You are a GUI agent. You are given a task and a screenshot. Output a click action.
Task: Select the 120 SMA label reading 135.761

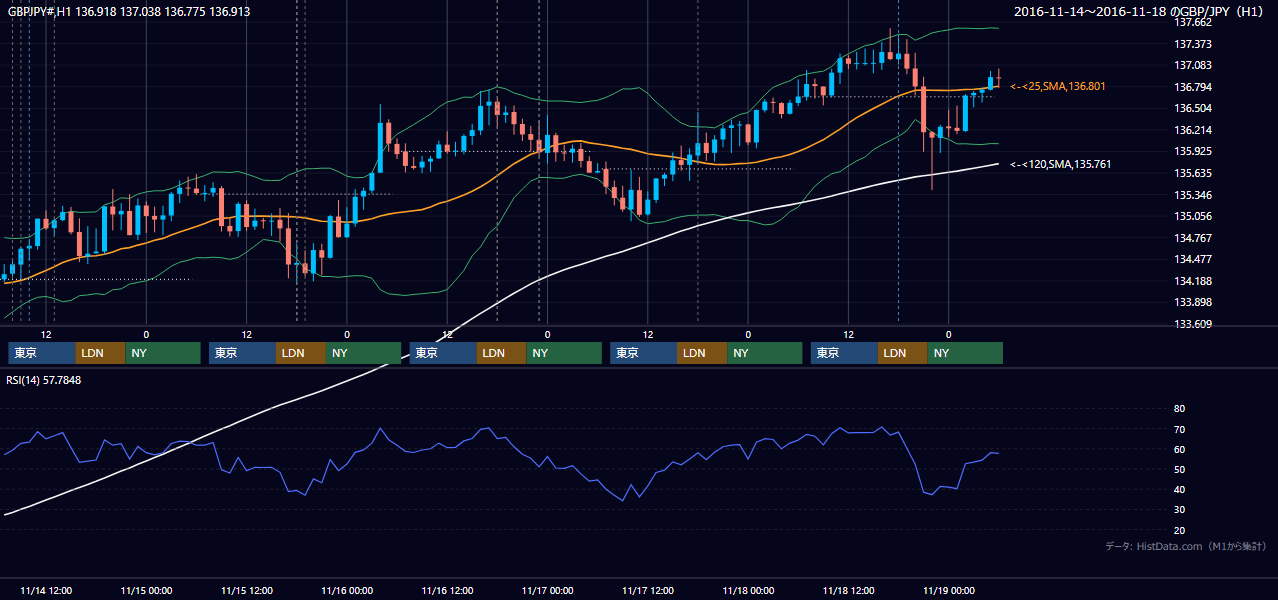1061,164
